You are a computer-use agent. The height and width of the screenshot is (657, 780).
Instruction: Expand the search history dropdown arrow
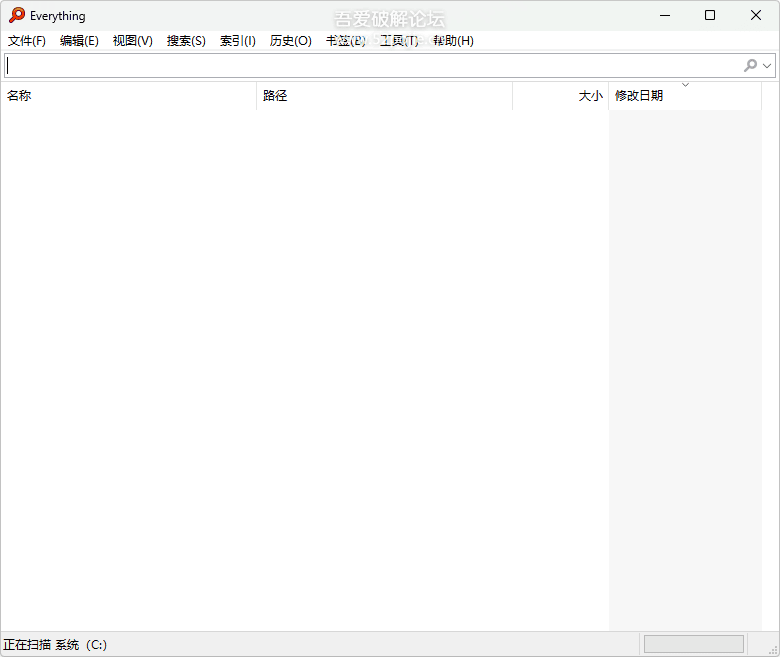point(767,66)
